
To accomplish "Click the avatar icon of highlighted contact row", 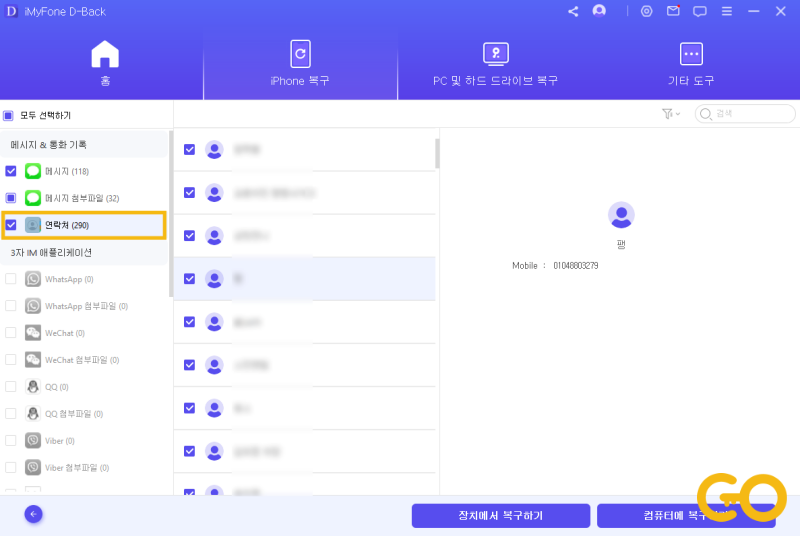I will (x=214, y=278).
